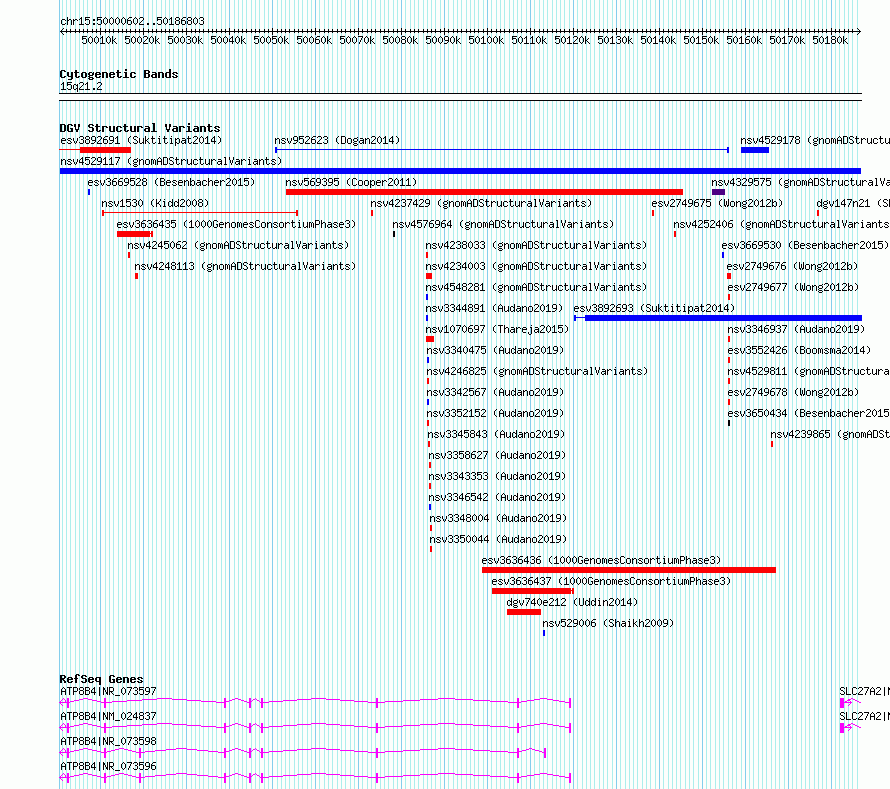Select the nsv3346542 (Audano2019) label
The height and width of the screenshot is (789, 890).
click(497, 497)
